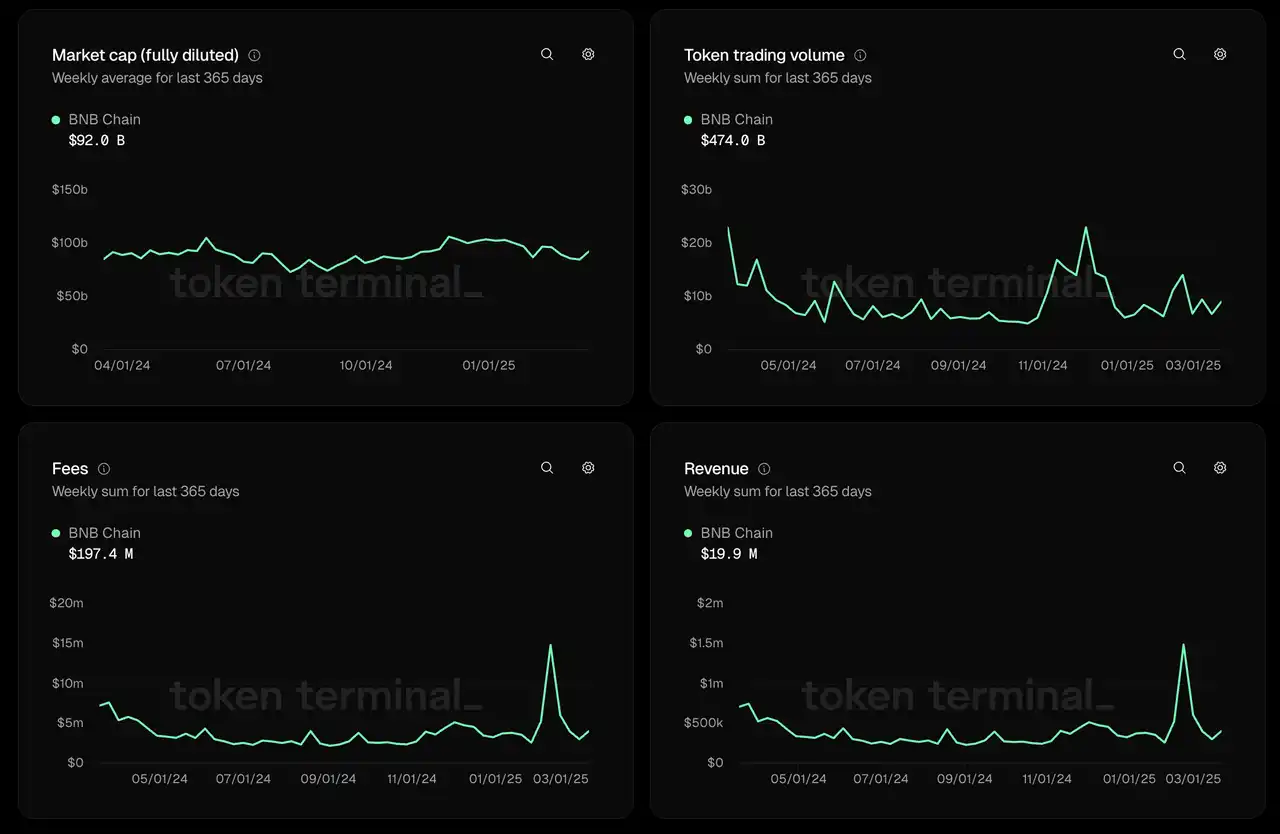Toggle BNB Chain legend in Fees chart
This screenshot has width=1280, height=834.
point(104,533)
